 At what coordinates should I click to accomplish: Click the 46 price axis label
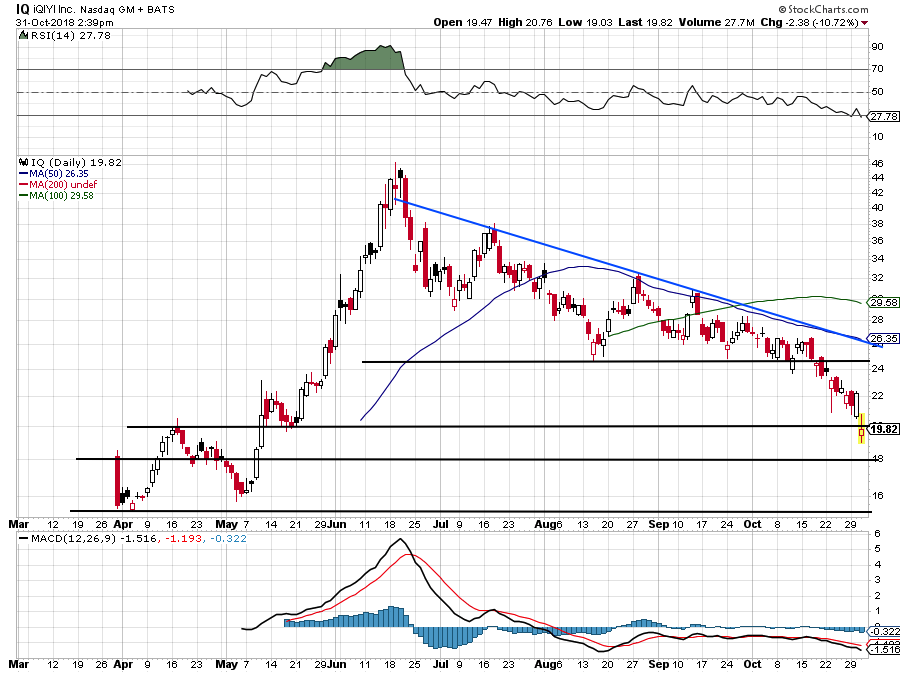[x=877, y=164]
